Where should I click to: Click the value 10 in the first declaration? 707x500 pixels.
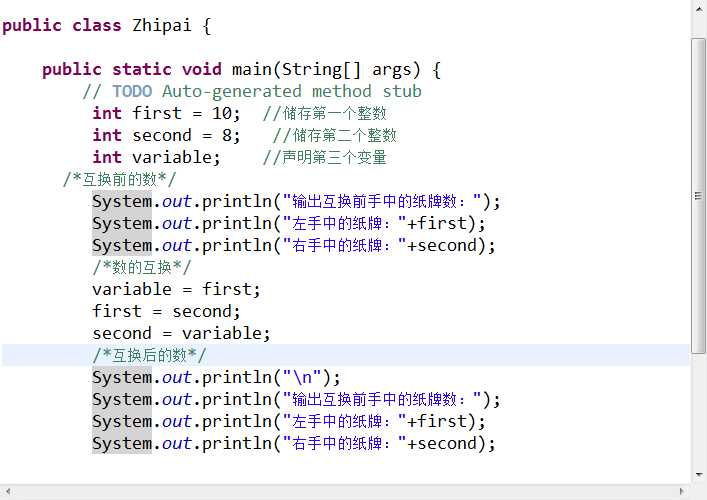tap(222, 113)
